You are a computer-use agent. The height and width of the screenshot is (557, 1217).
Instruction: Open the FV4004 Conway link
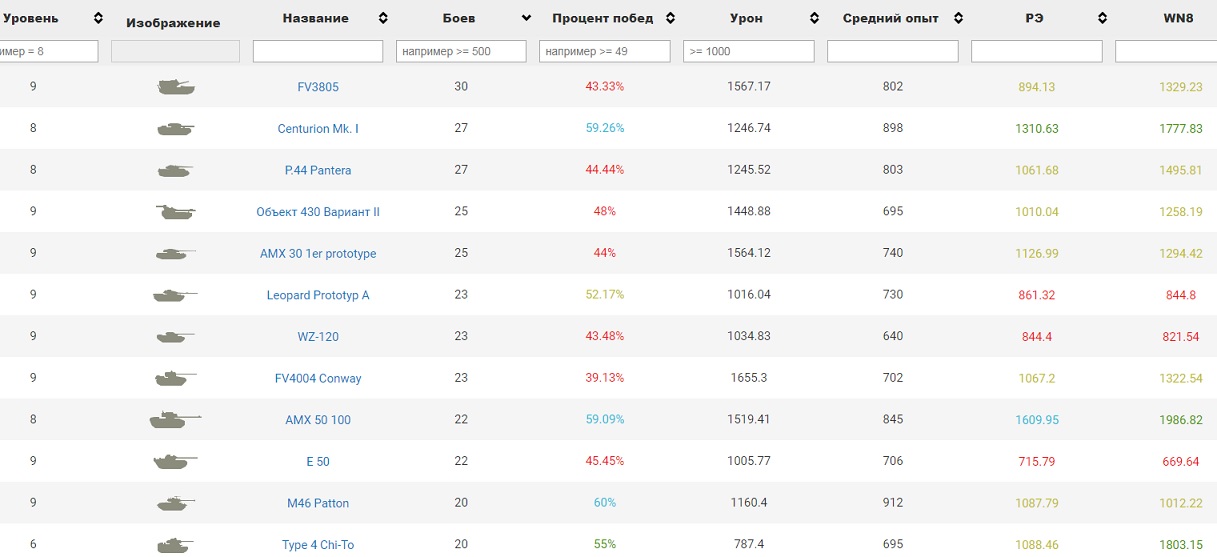(x=318, y=378)
